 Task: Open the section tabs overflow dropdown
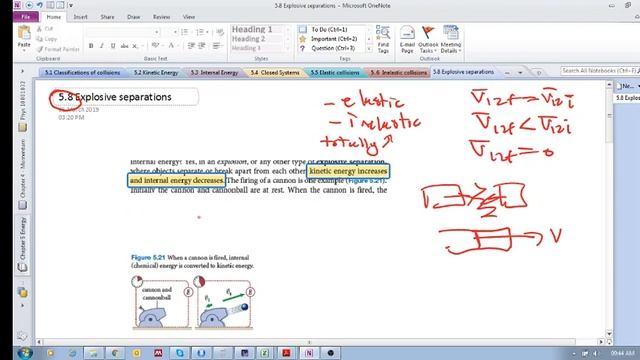coord(520,73)
